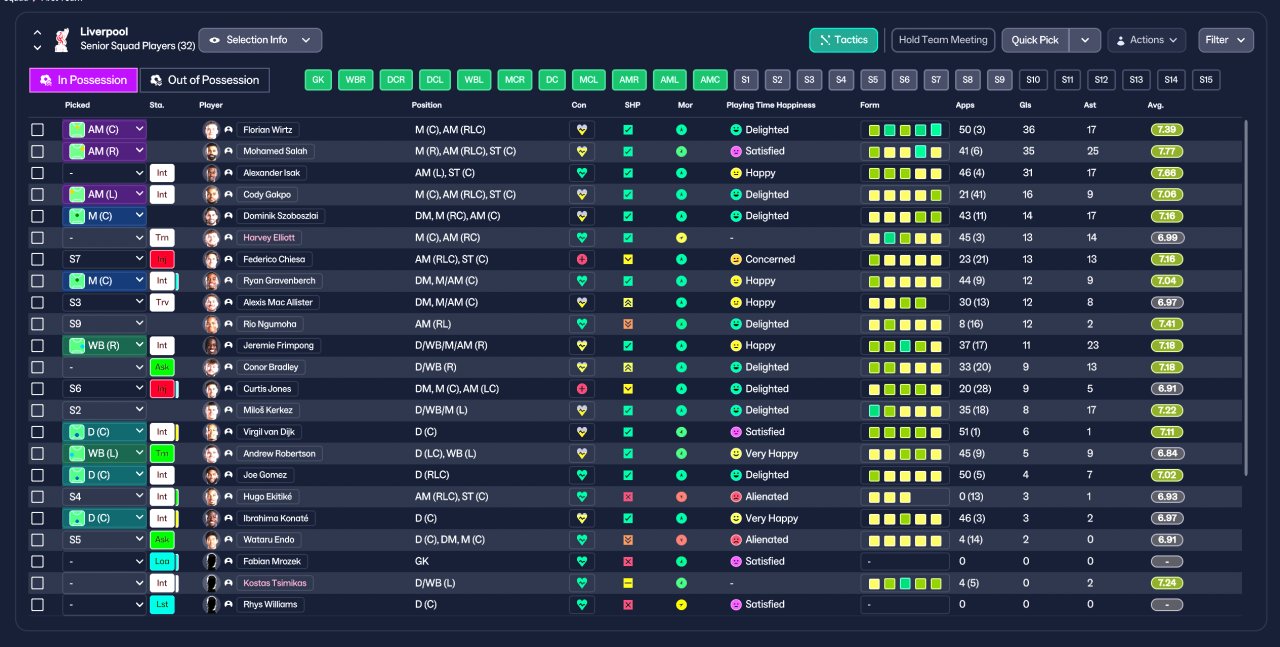The height and width of the screenshot is (647, 1280).
Task: Tick the checkbox for Florian Wirtz
Action: point(38,130)
